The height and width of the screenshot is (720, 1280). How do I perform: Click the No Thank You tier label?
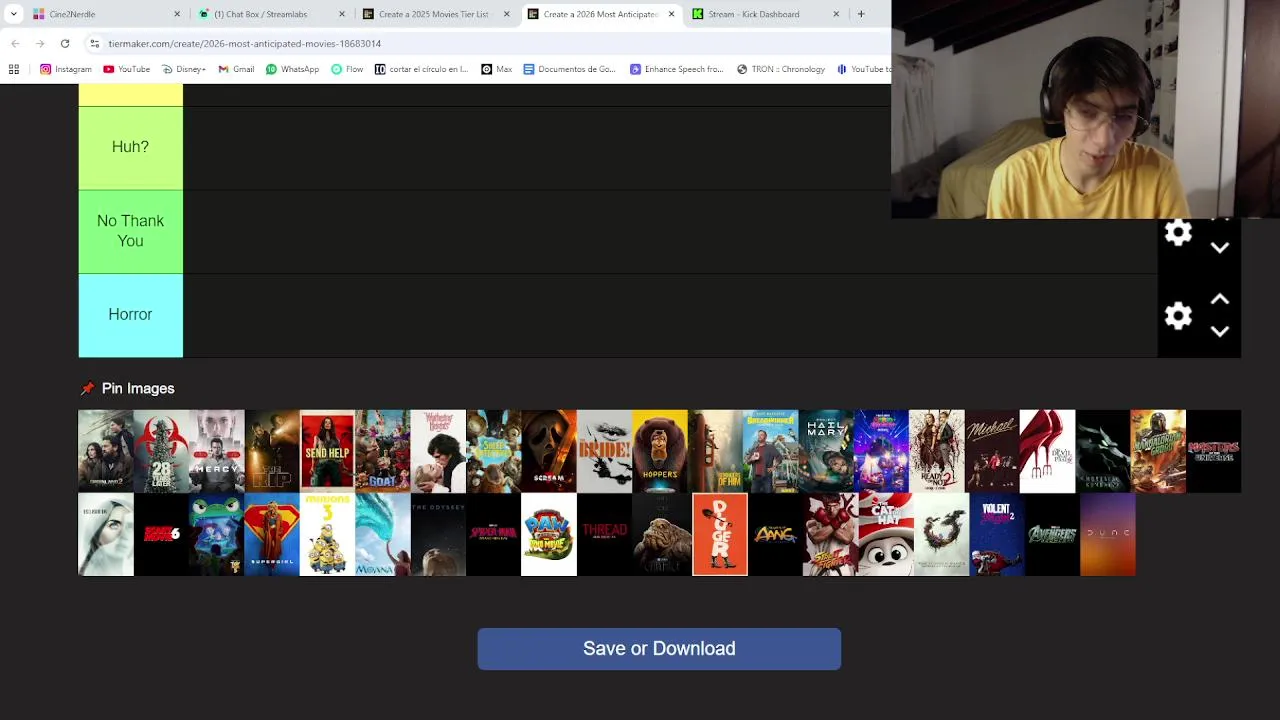[x=130, y=231]
